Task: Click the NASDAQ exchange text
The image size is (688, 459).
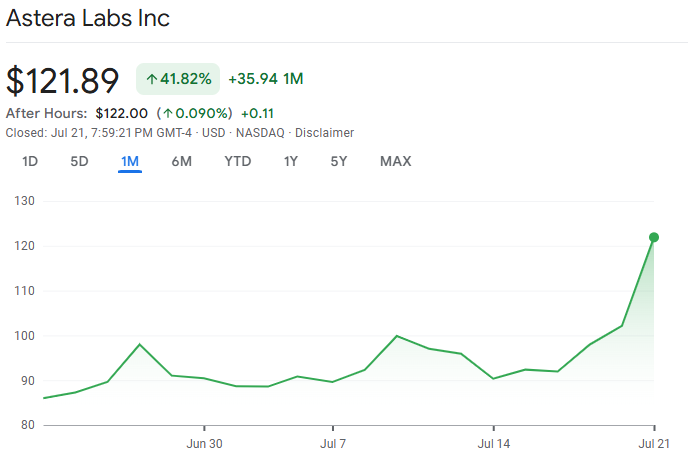Action: 260,133
